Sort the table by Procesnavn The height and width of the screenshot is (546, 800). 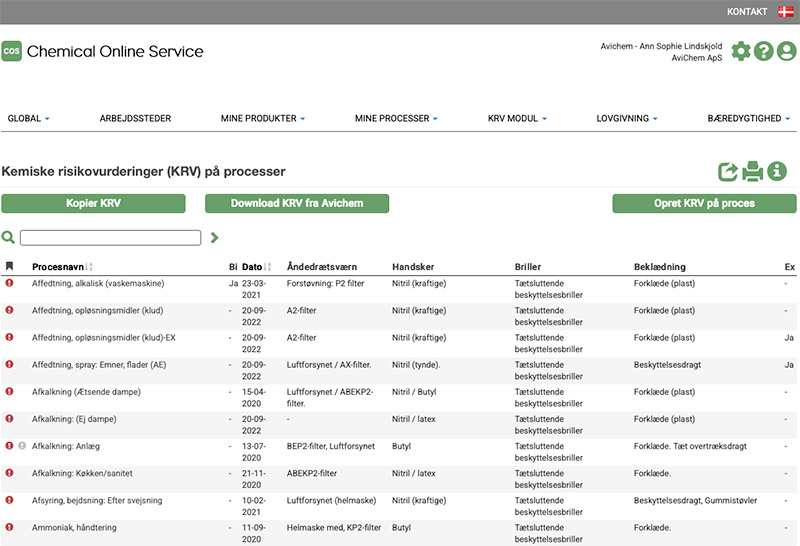tap(62, 267)
